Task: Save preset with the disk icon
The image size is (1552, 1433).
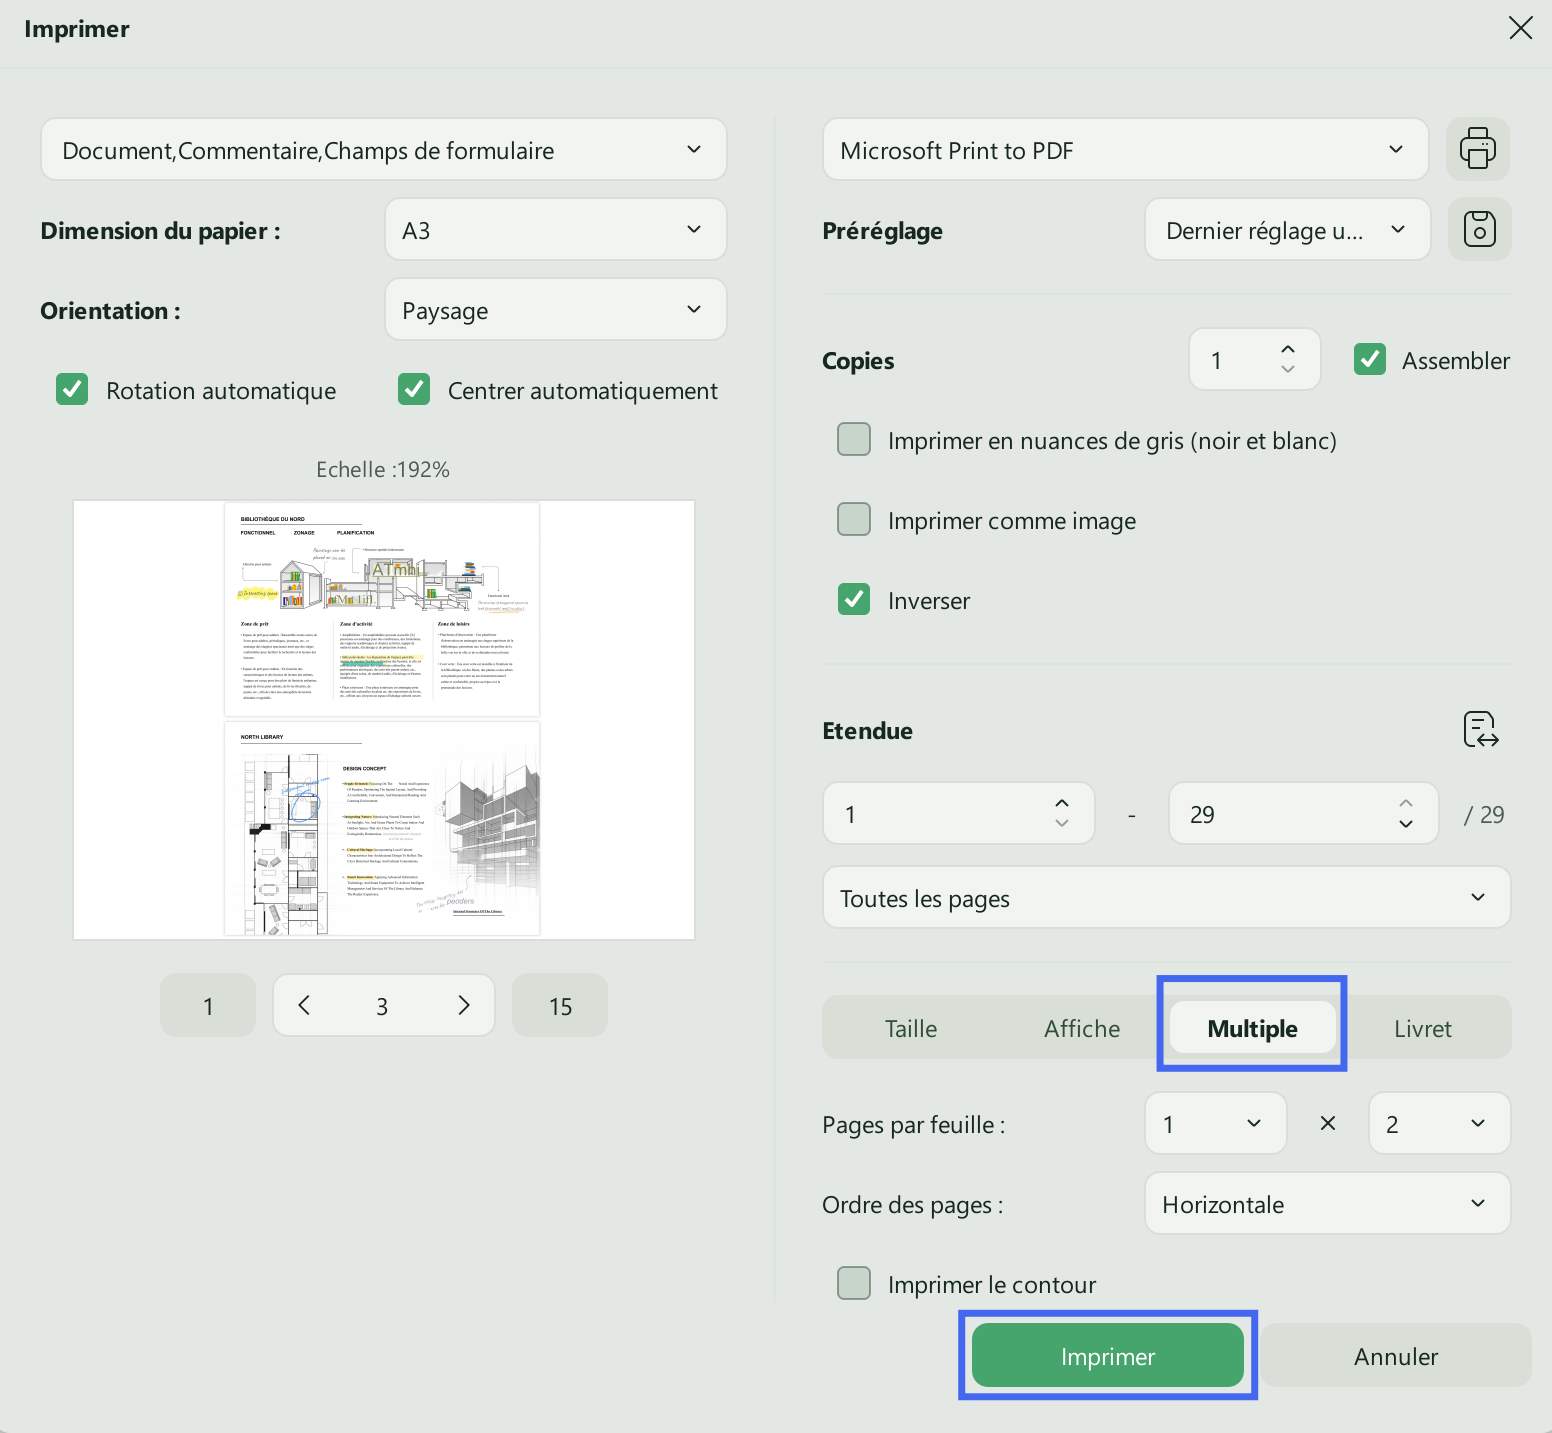Action: (x=1479, y=229)
